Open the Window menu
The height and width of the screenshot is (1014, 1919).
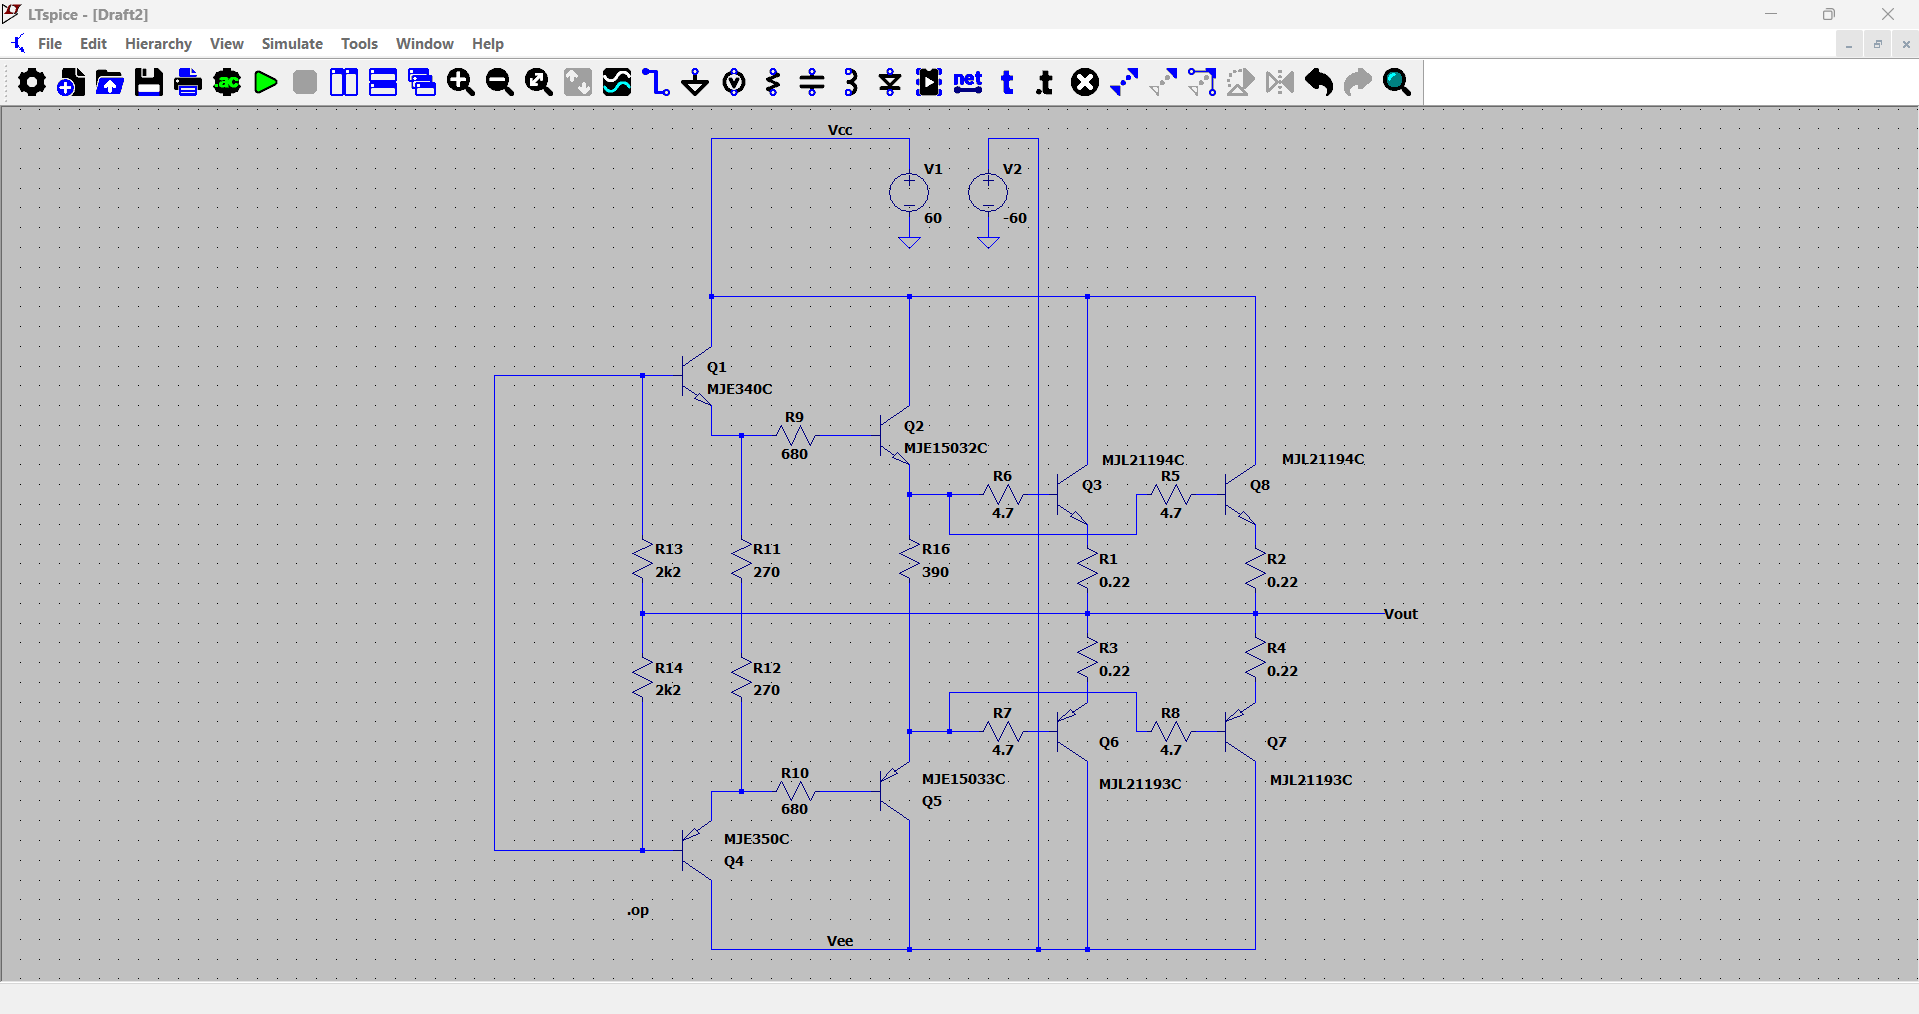pos(425,44)
